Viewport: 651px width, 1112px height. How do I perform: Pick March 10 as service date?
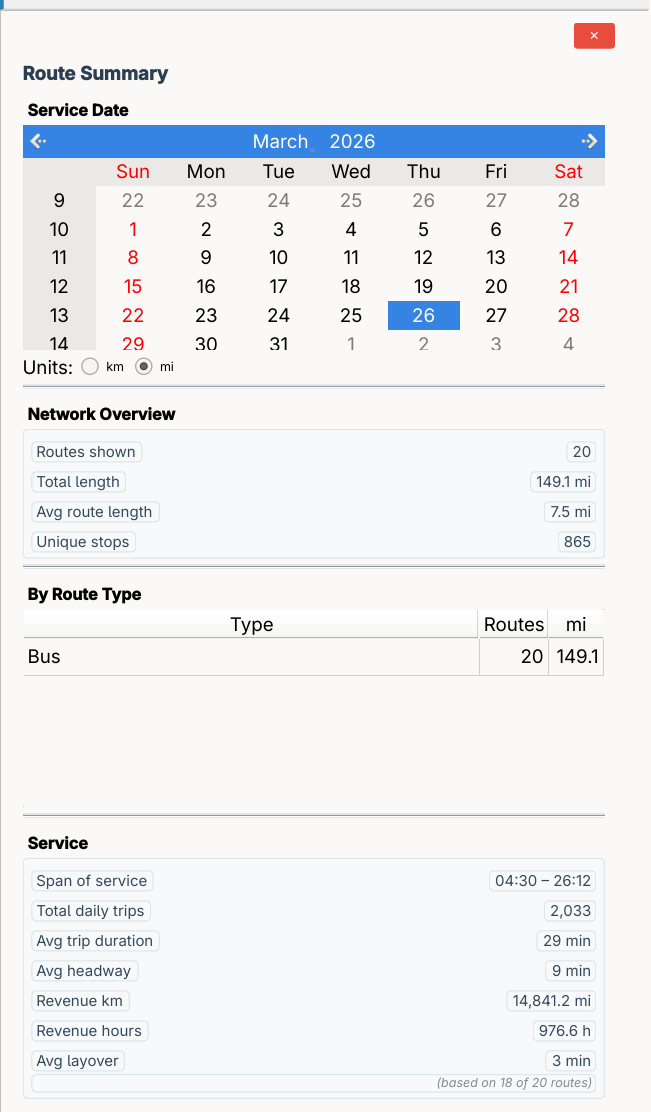279,258
